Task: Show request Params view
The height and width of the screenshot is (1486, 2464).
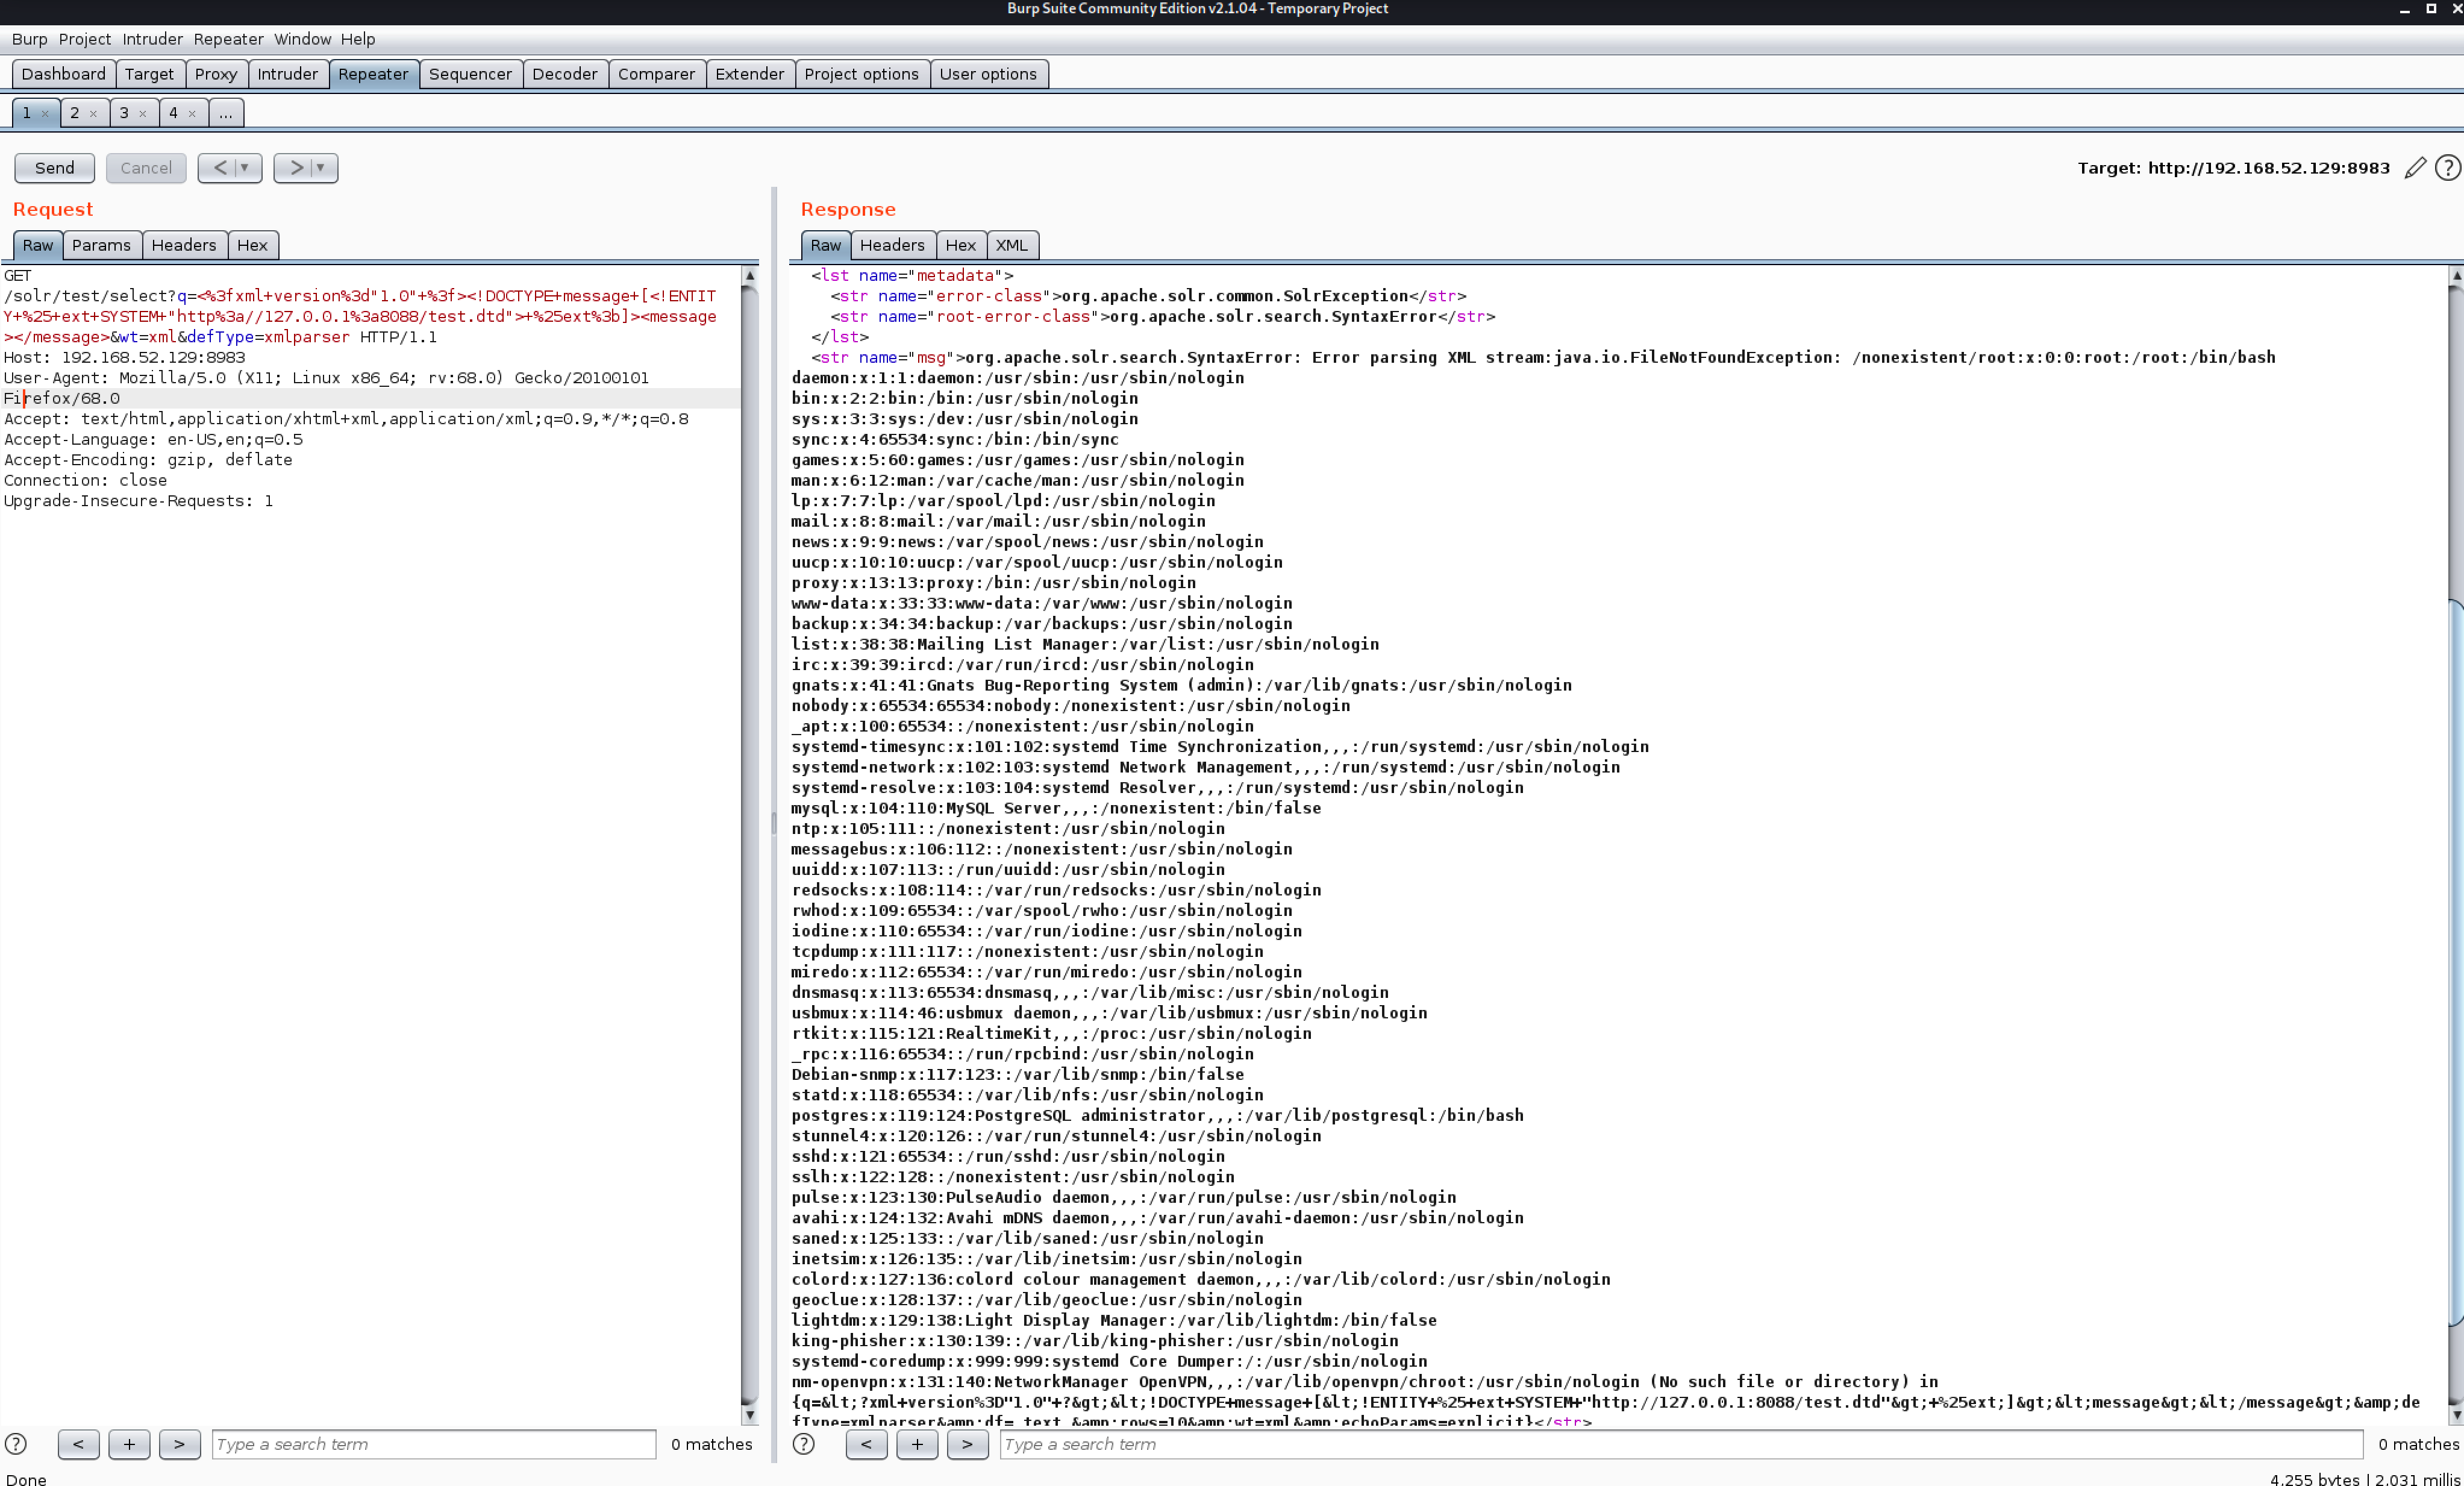Action: (101, 245)
